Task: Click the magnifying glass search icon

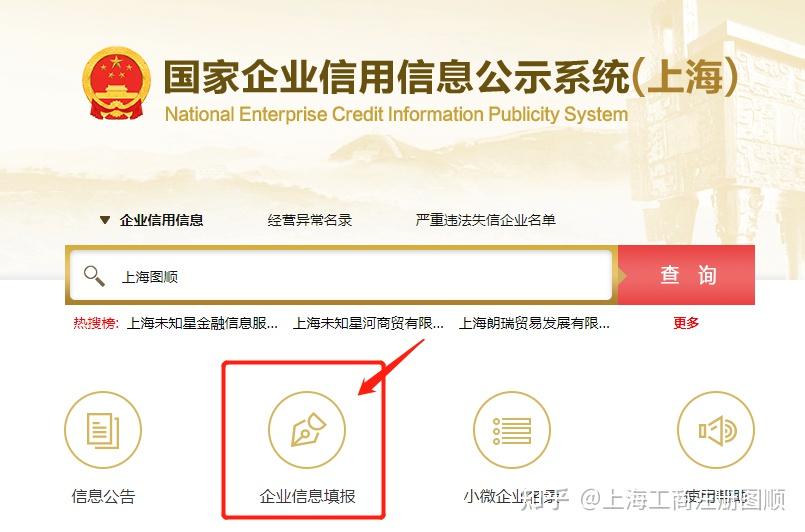Action: (94, 276)
